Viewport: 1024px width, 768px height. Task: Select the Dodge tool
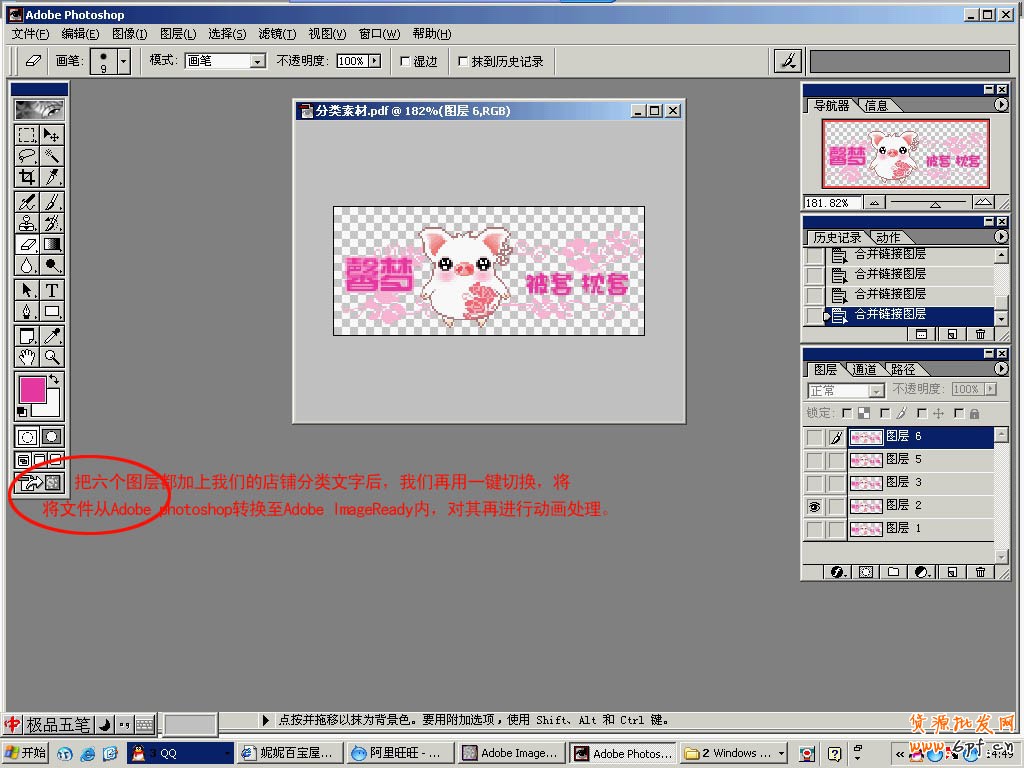click(52, 265)
